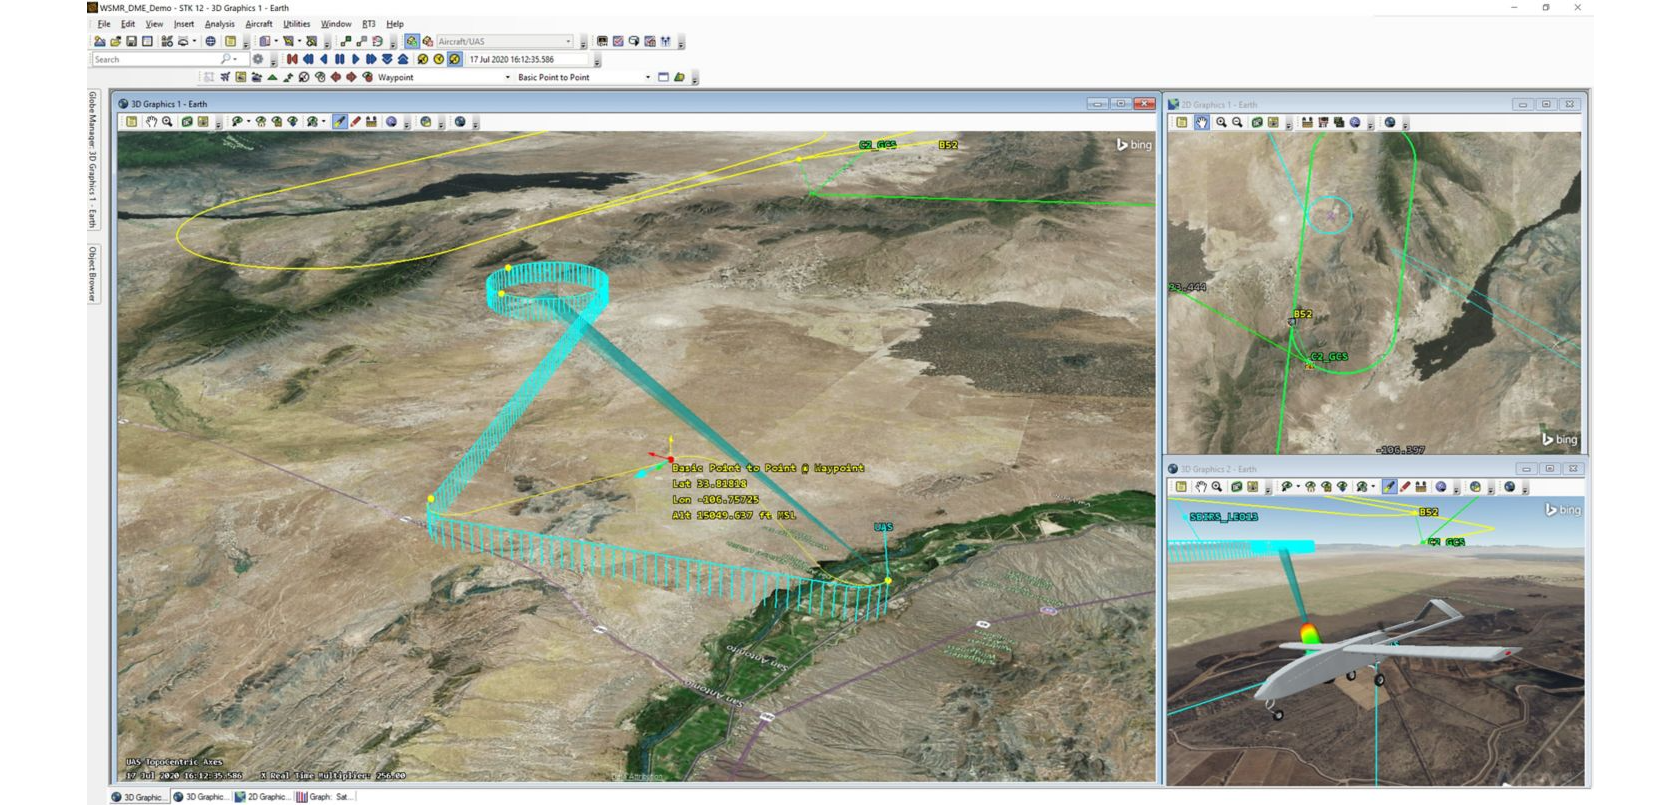Click into the Search input field
The width and height of the screenshot is (1680, 805).
tap(155, 59)
